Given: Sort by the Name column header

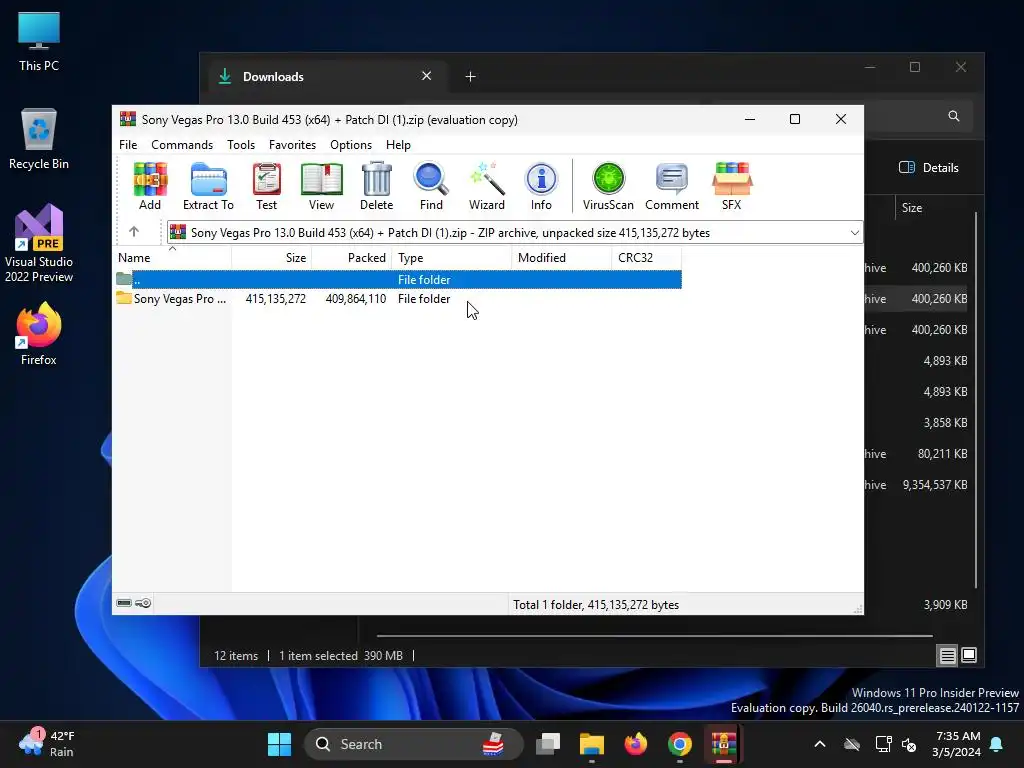Looking at the screenshot, I should point(173,258).
